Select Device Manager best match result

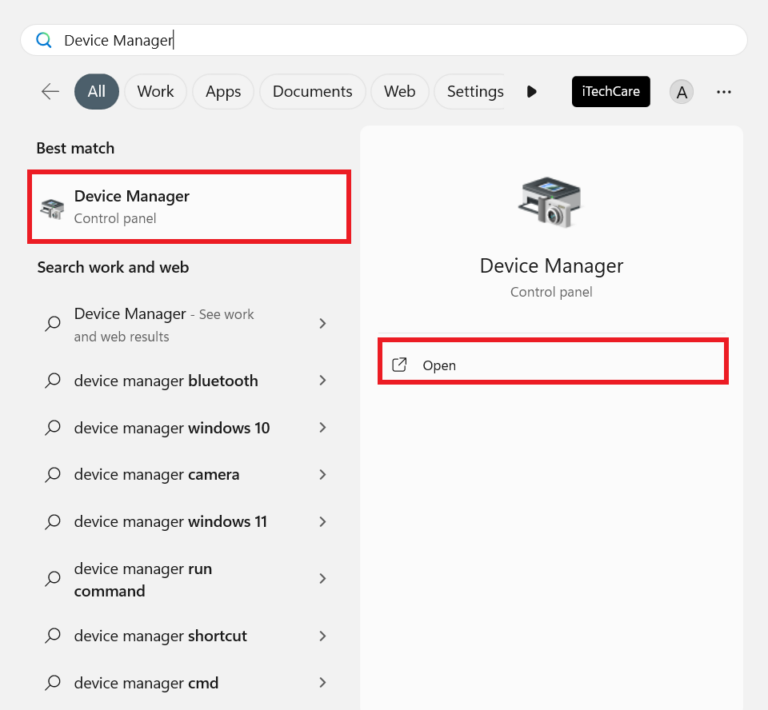tap(190, 207)
